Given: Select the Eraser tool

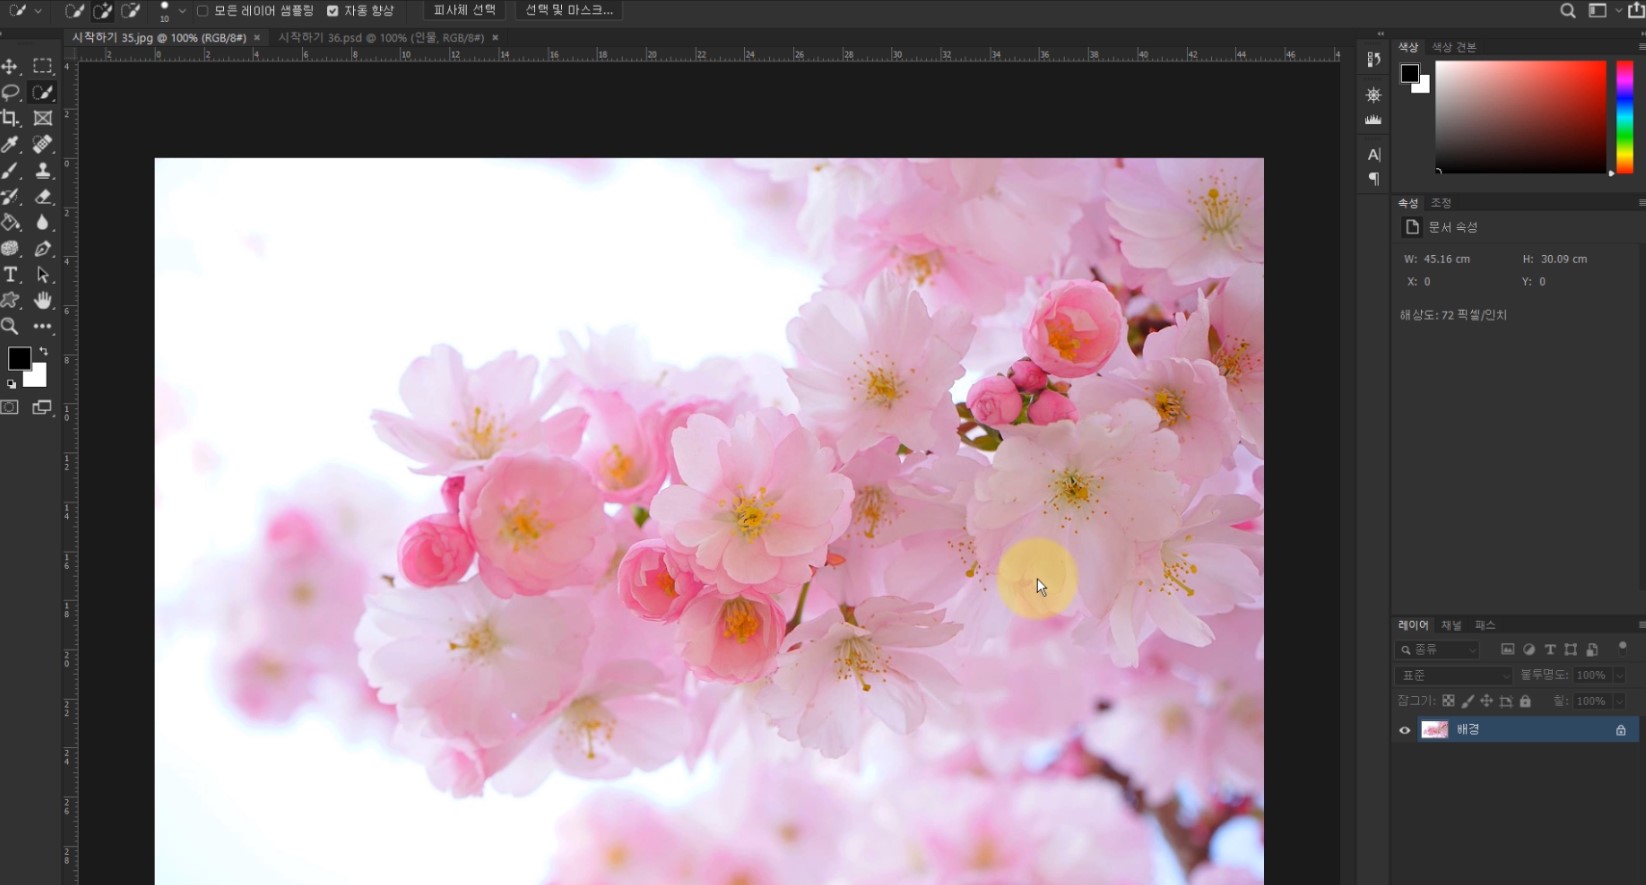Looking at the screenshot, I should click(43, 197).
